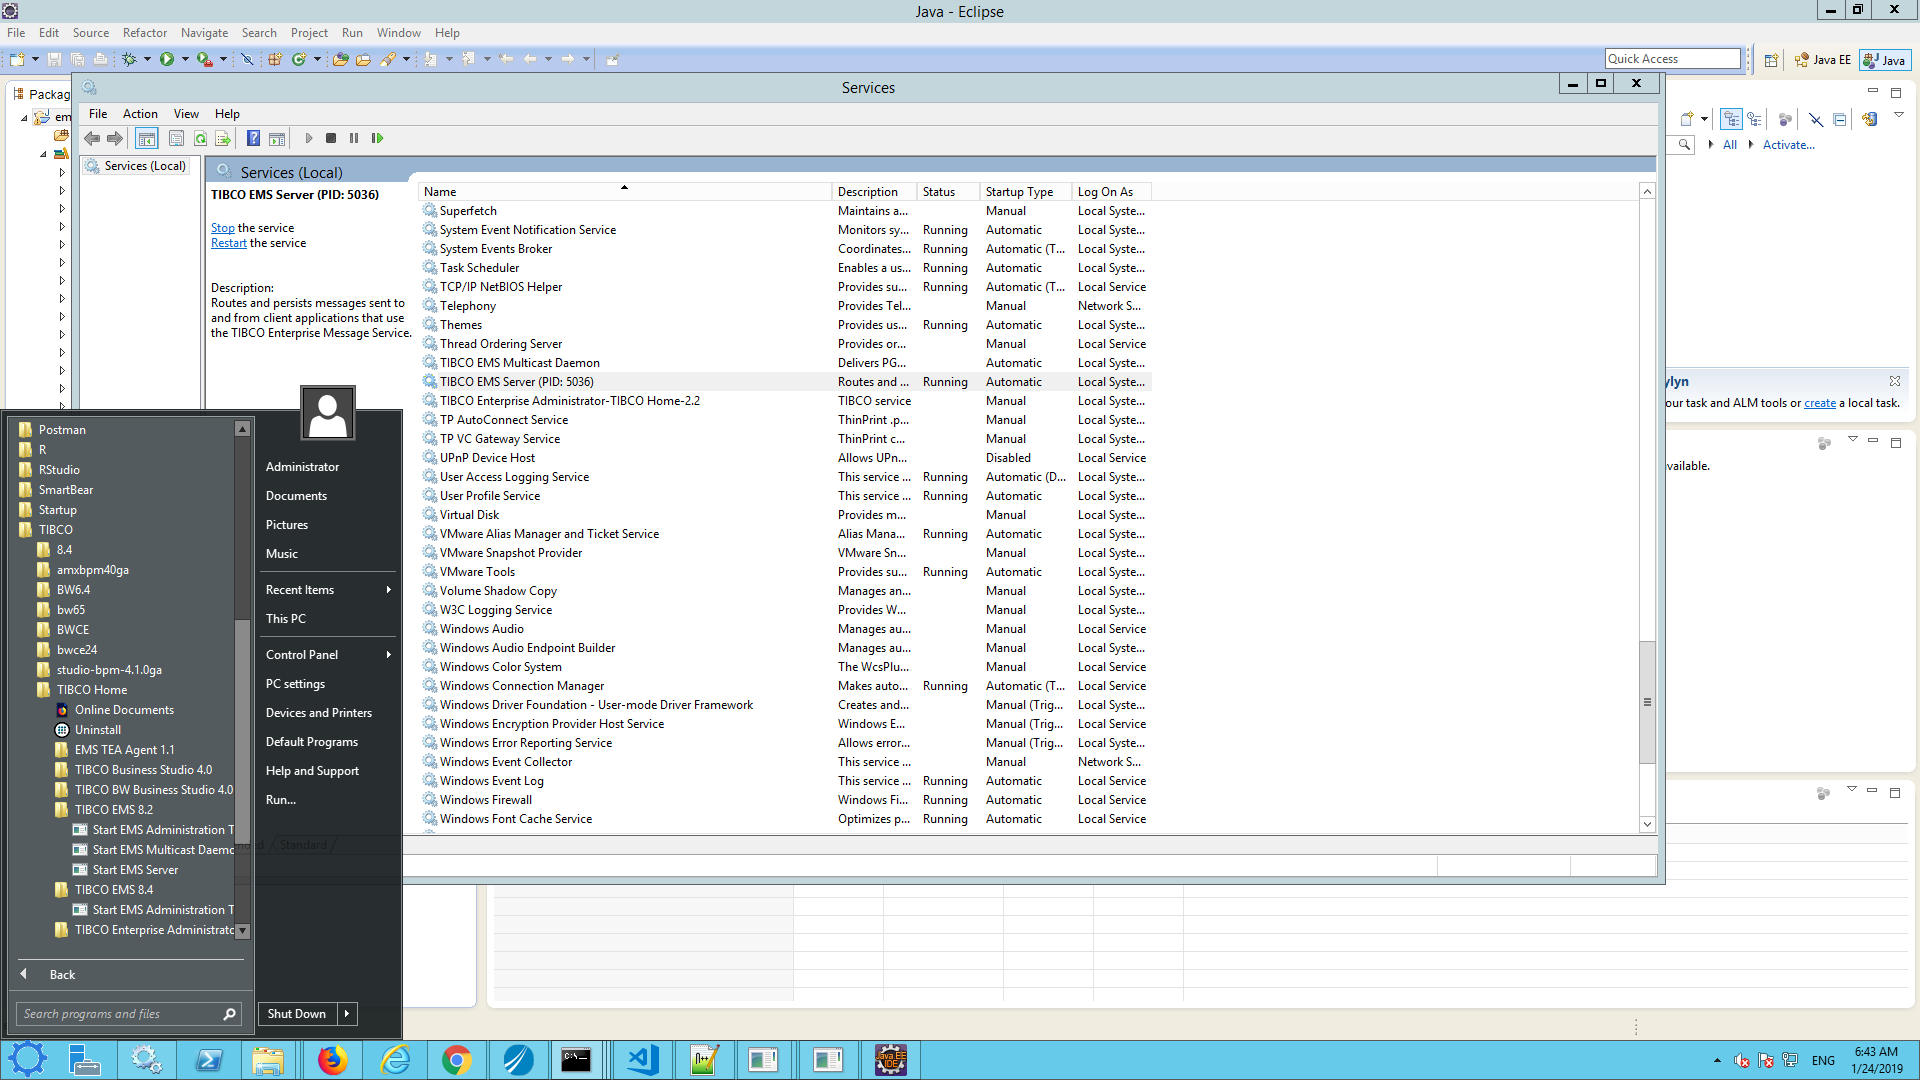The height and width of the screenshot is (1080, 1920).
Task: Open PowerShell from the taskbar
Action: [x=208, y=1060]
